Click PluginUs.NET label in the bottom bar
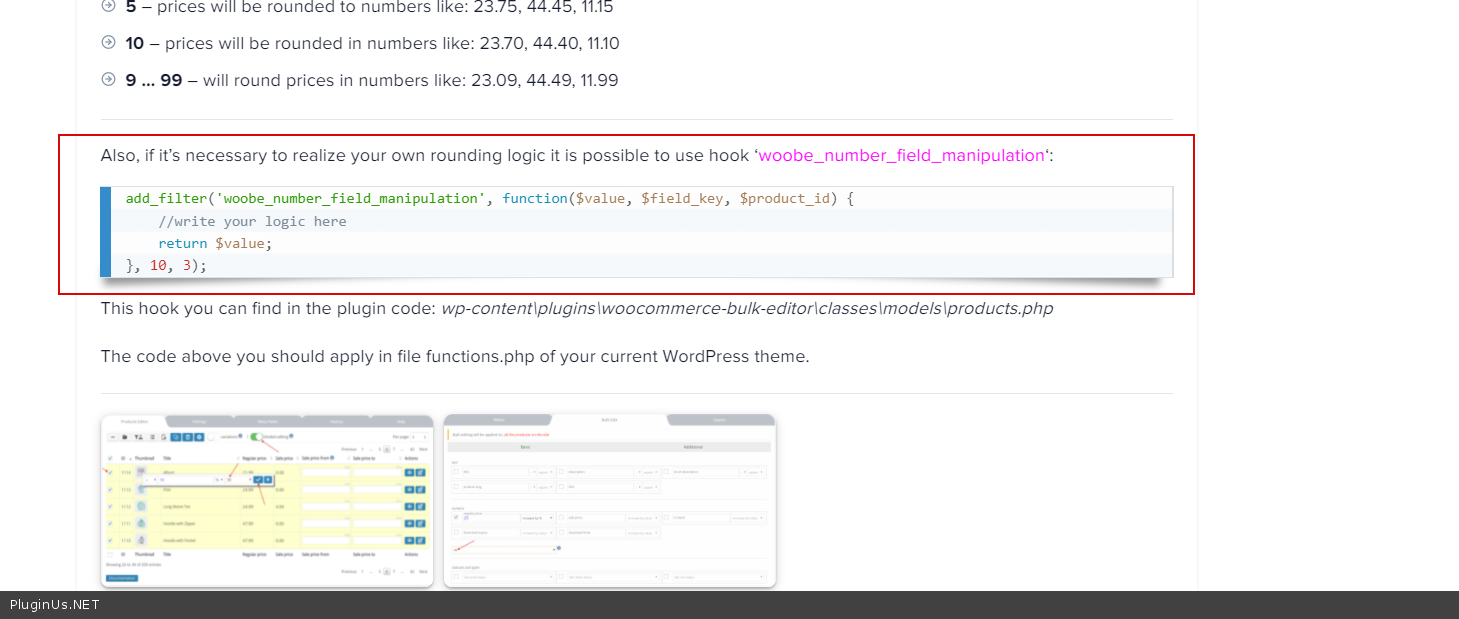This screenshot has width=1459, height=619. pos(55,605)
